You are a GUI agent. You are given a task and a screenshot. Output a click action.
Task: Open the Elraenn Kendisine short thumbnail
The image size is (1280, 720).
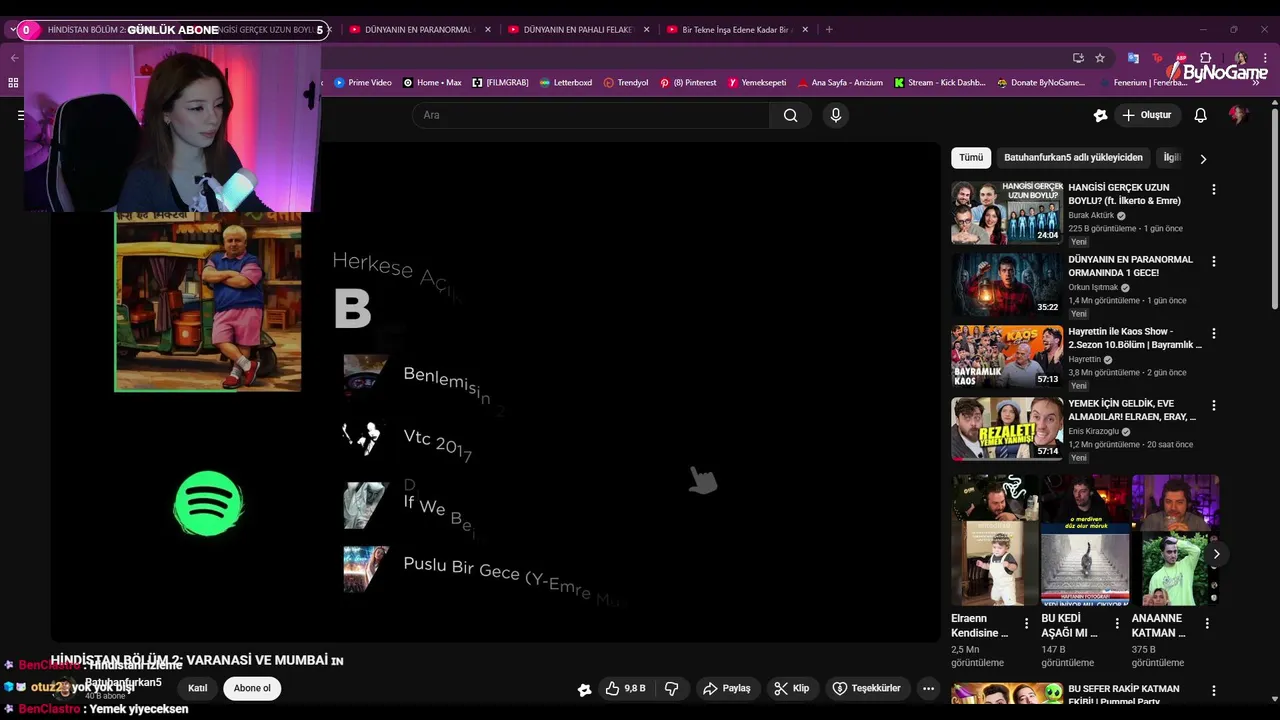[995, 540]
